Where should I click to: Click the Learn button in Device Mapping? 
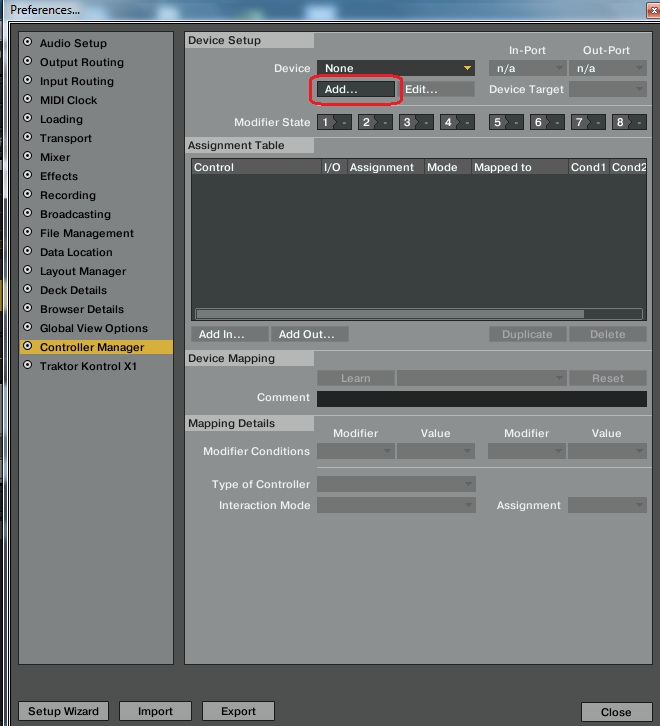tap(356, 378)
